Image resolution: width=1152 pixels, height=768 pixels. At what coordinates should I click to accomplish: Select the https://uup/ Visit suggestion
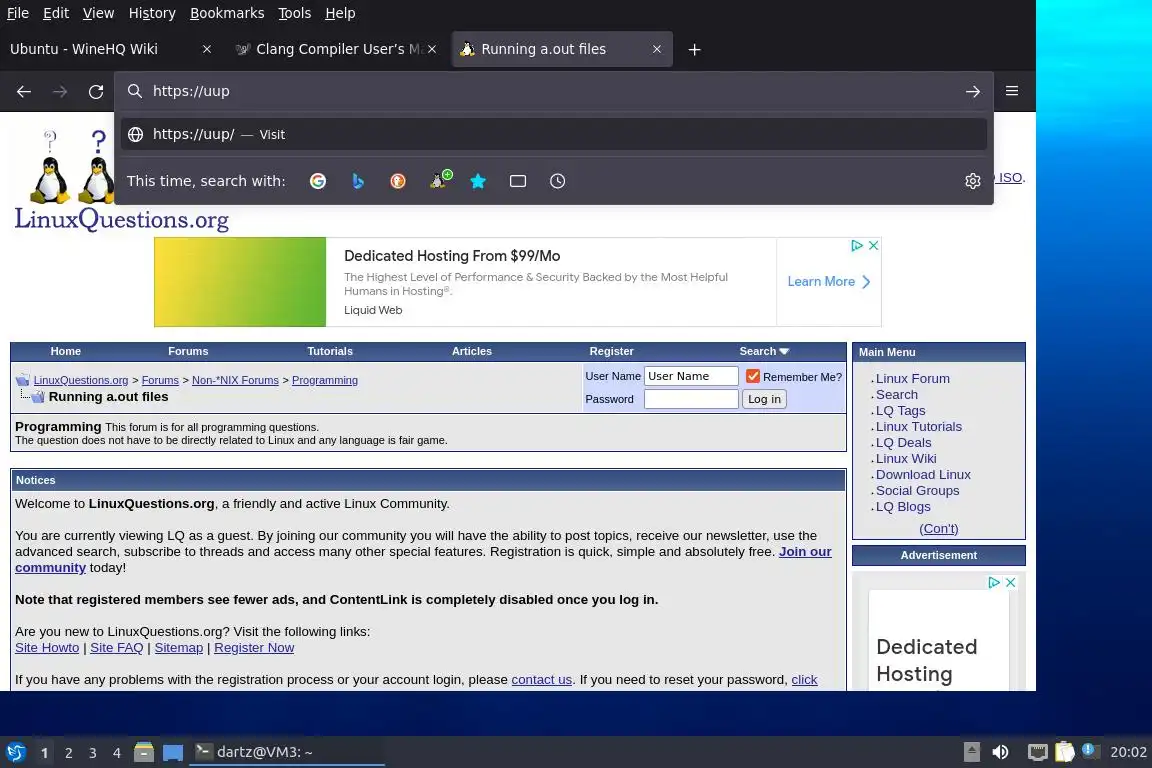tap(554, 134)
